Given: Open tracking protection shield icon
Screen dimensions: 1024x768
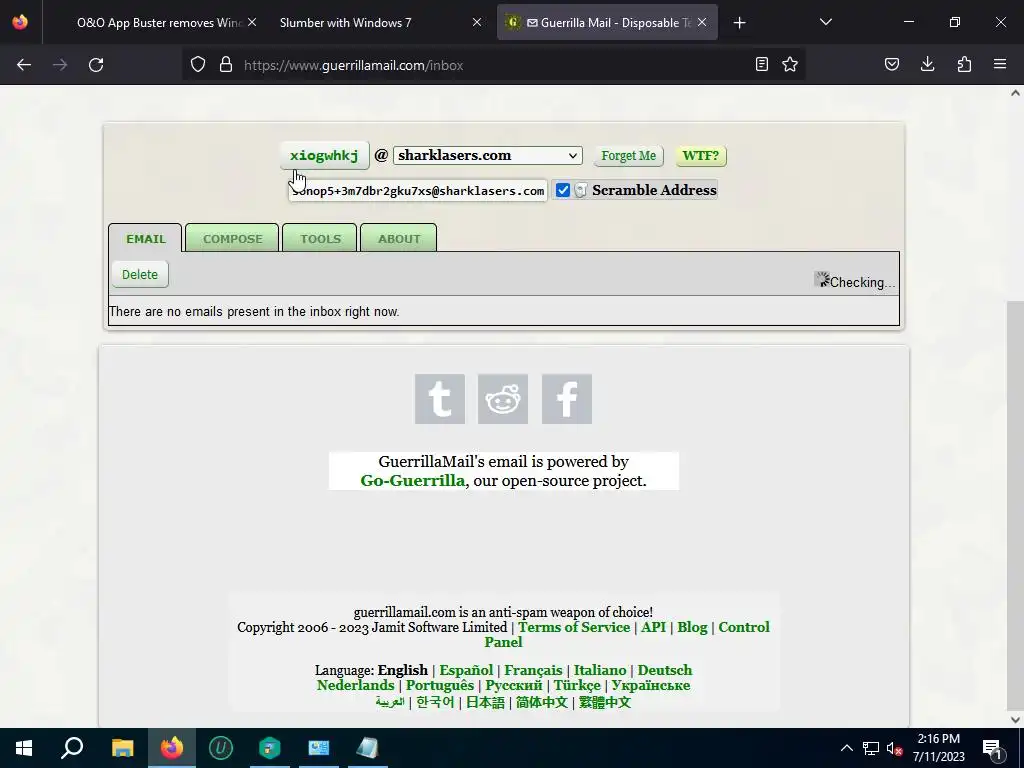Looking at the screenshot, I should click(x=198, y=65).
